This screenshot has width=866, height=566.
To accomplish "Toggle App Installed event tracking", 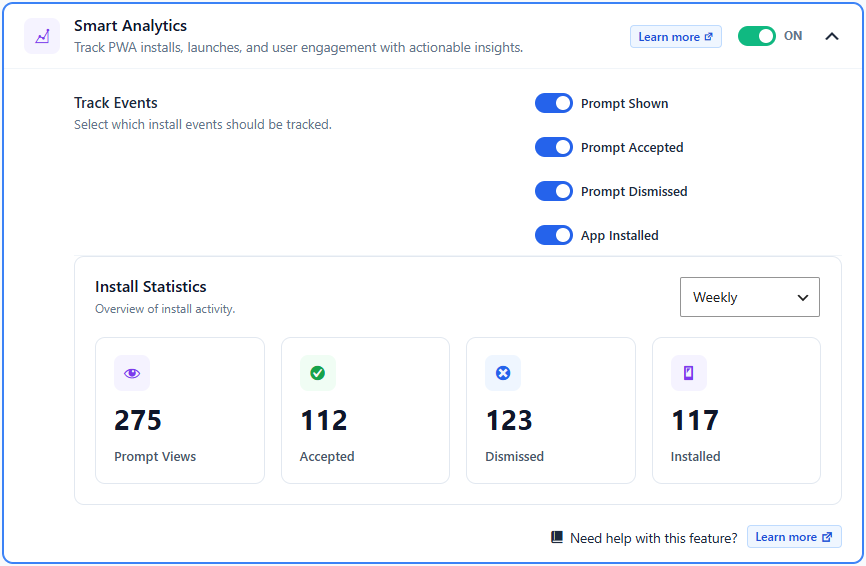I will coord(553,235).
